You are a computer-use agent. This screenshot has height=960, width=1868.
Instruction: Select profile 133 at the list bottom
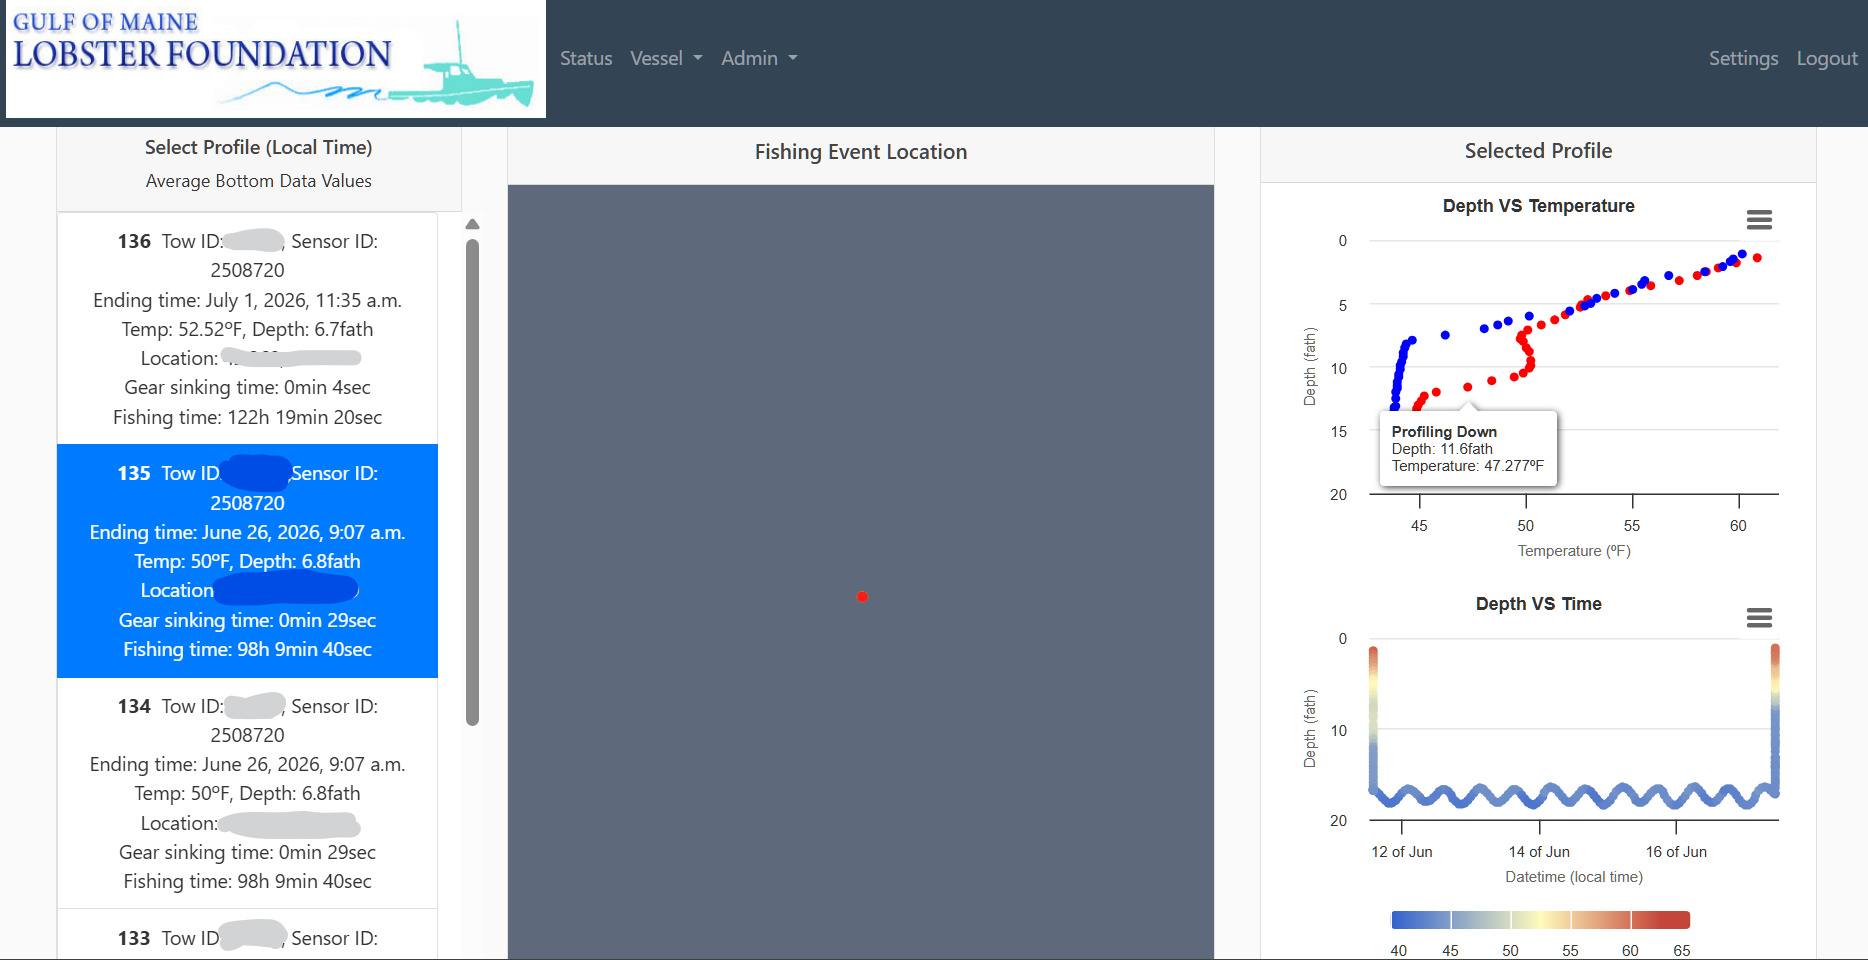[247, 936]
